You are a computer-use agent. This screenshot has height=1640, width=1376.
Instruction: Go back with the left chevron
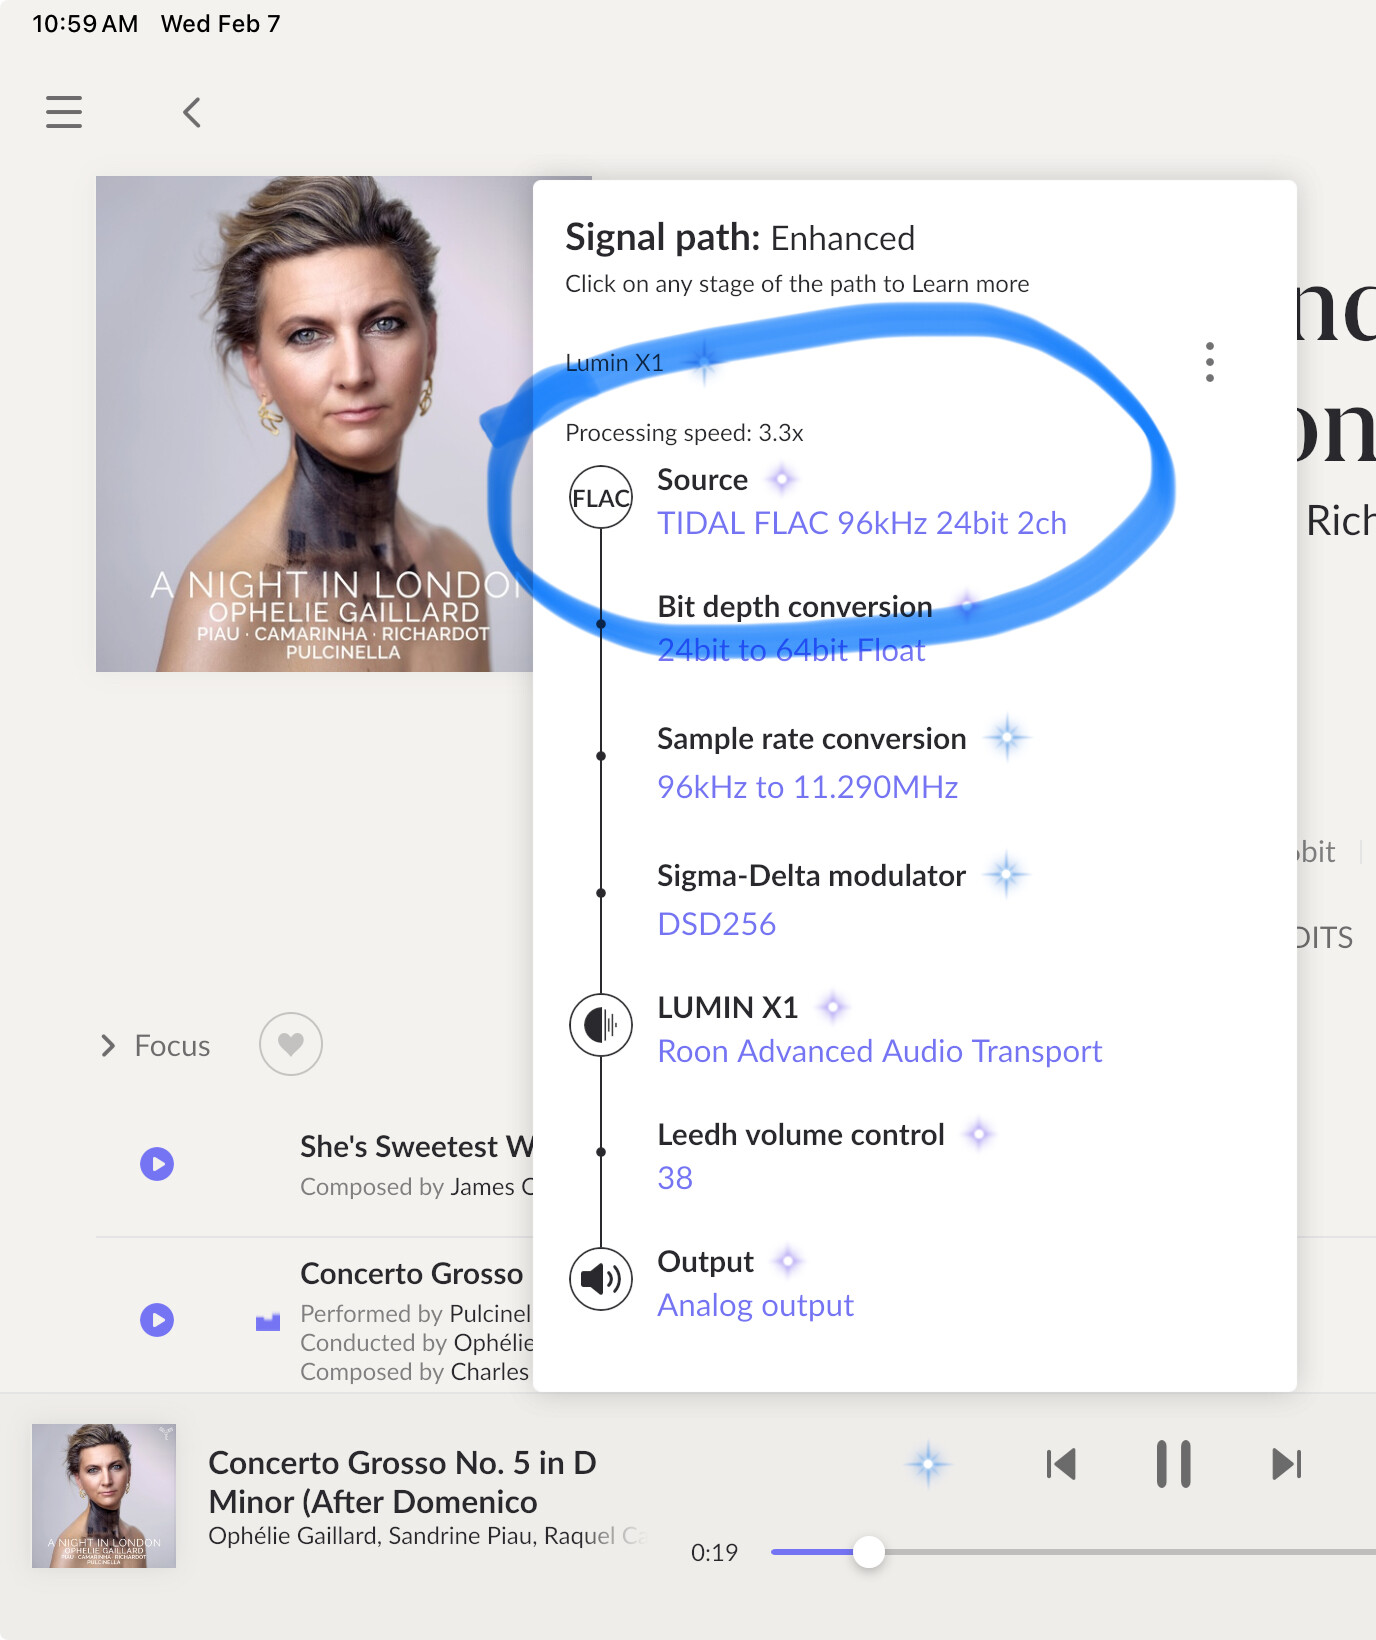coord(192,112)
